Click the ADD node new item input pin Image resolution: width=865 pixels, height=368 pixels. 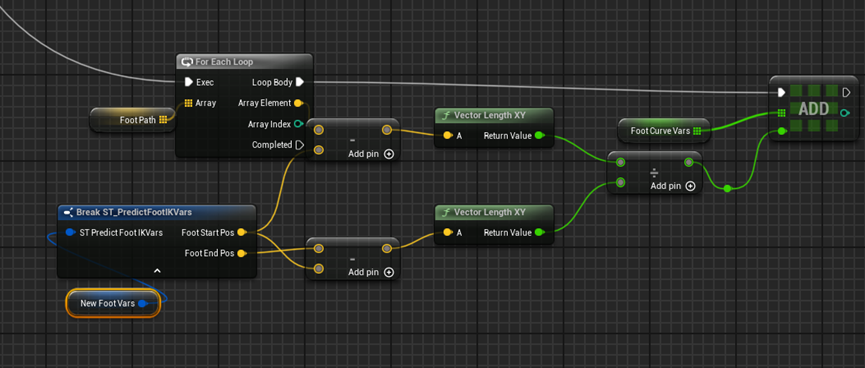pos(781,131)
